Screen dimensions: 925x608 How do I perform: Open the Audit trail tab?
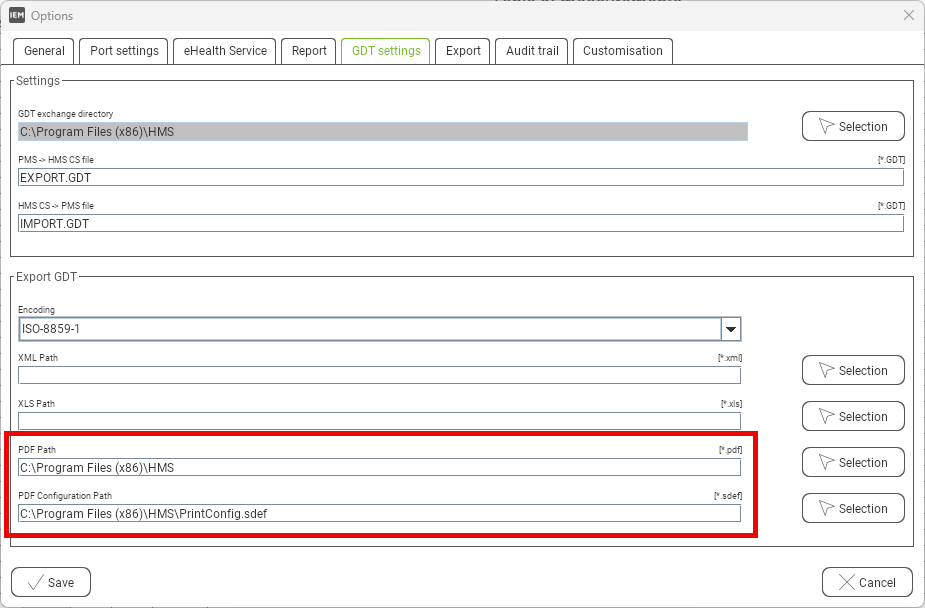[x=532, y=51]
